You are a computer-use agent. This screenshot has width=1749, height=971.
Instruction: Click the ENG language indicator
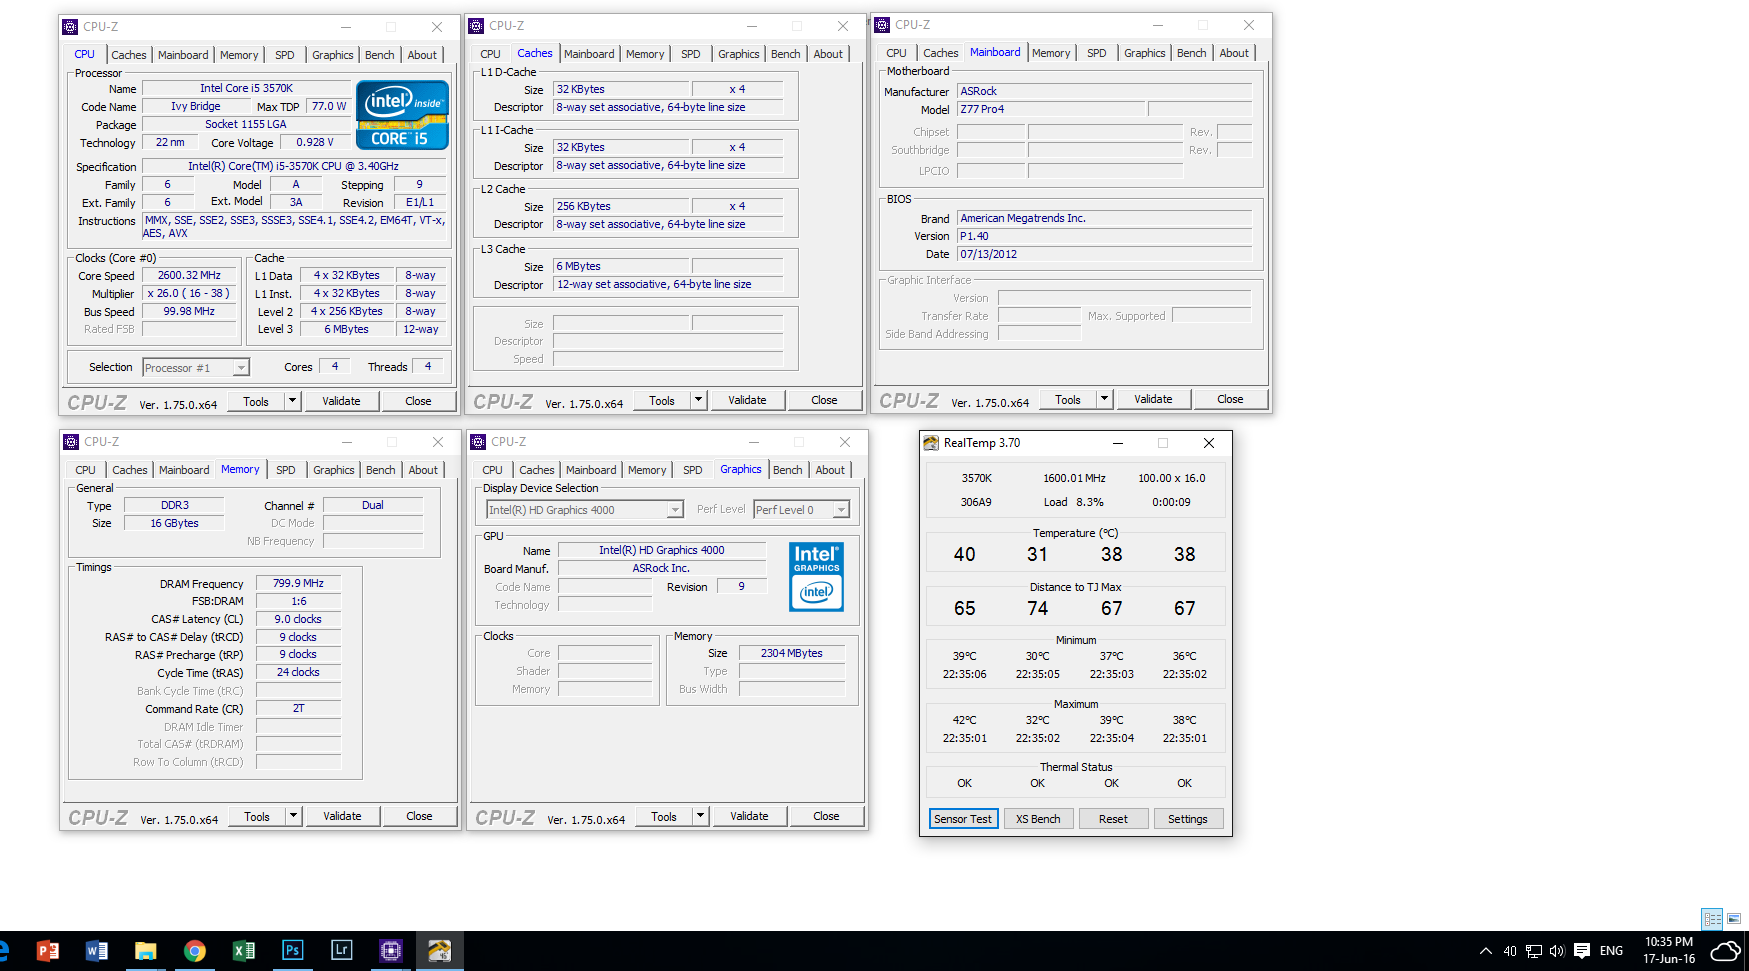point(1611,951)
